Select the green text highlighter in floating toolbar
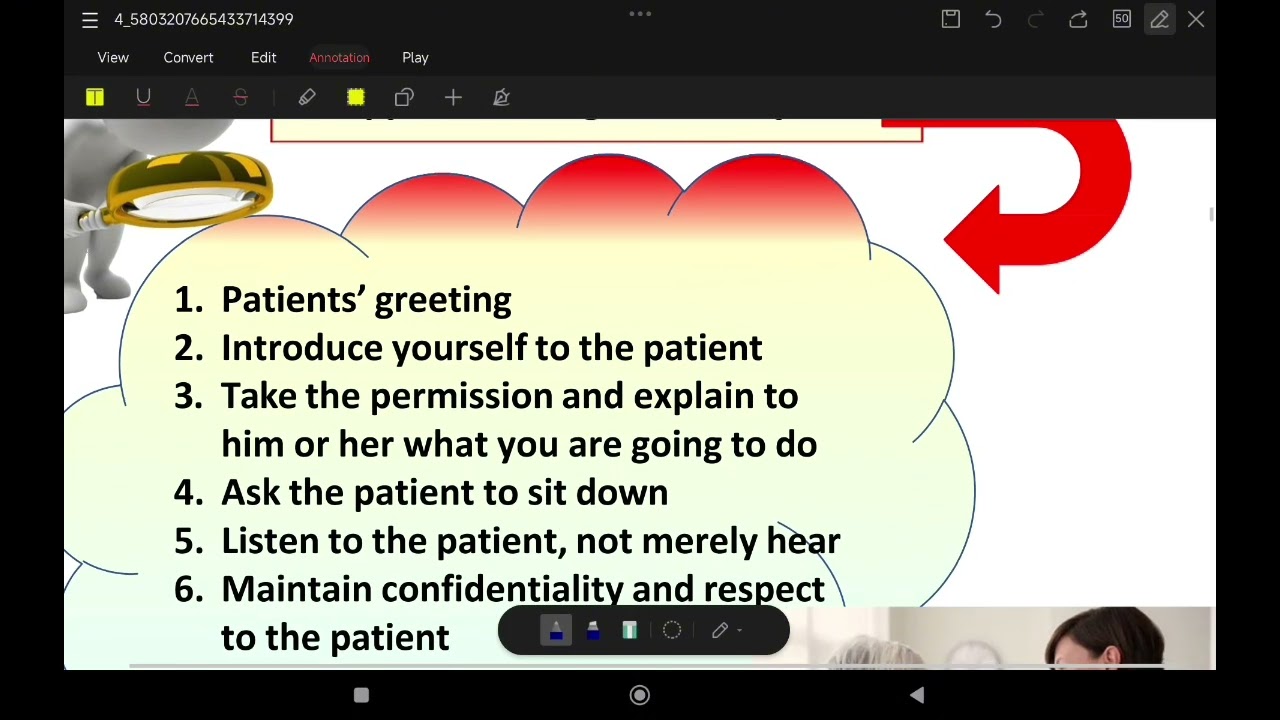 (629, 630)
